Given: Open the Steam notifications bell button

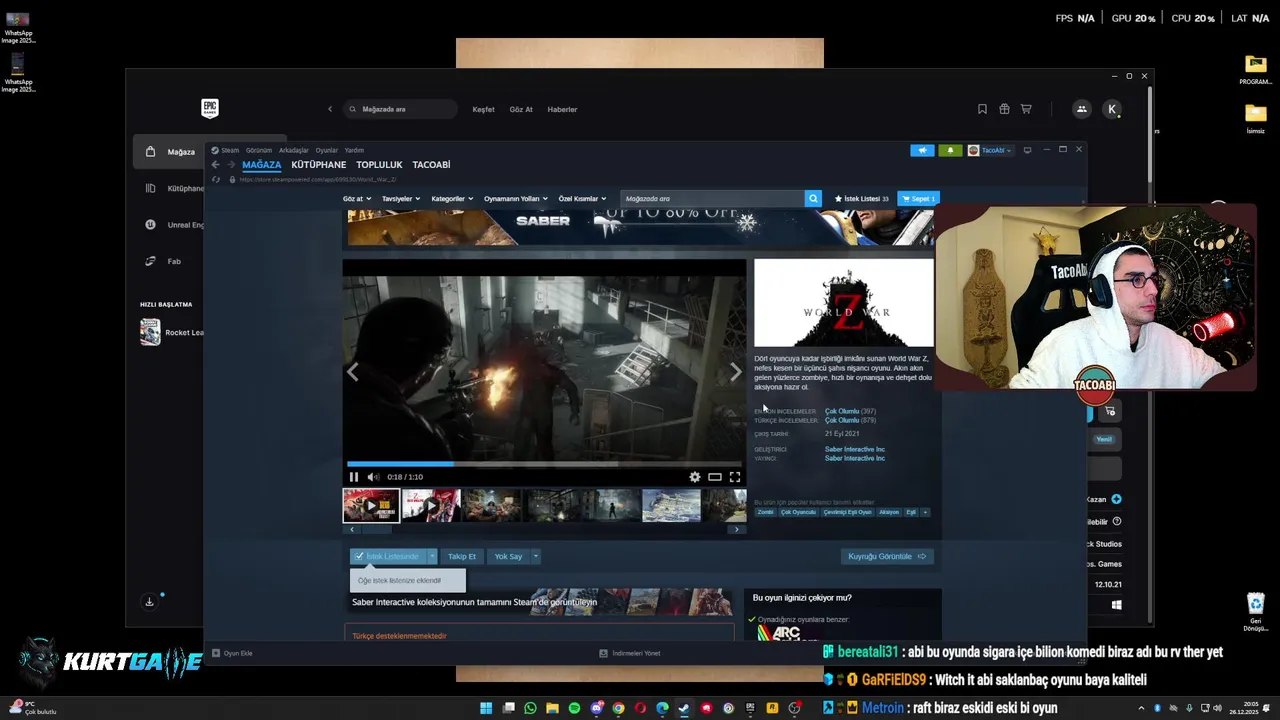Looking at the screenshot, I should 950,150.
